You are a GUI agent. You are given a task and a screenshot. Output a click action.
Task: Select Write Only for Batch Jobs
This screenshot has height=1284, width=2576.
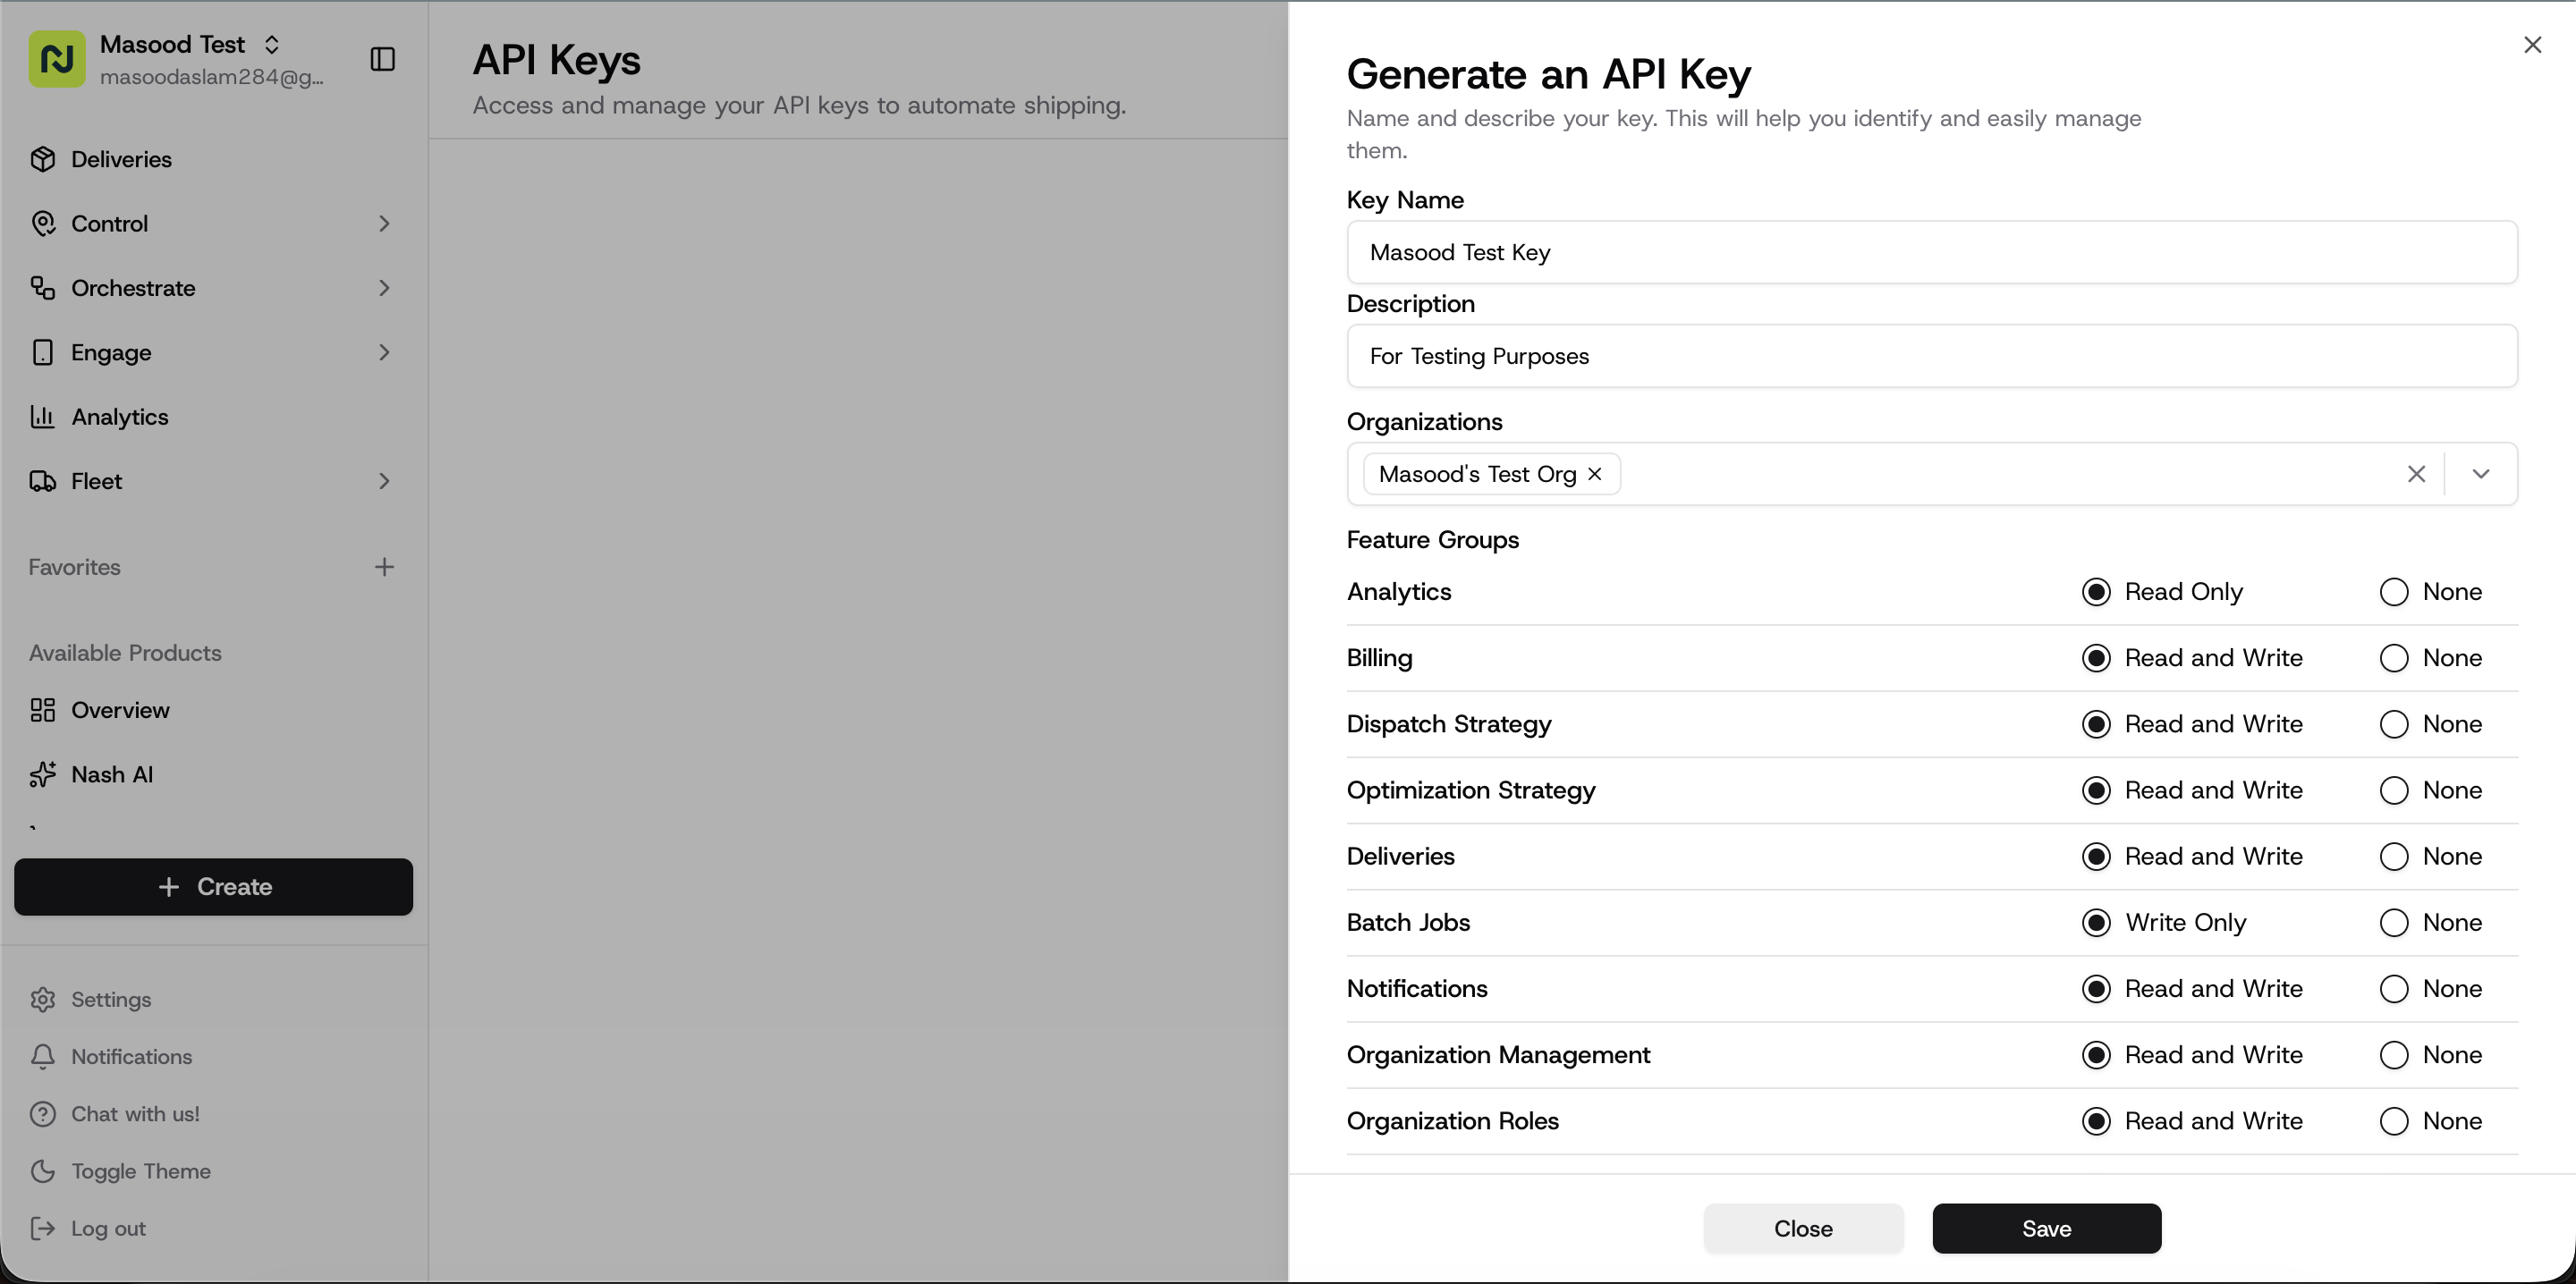[x=2096, y=922]
